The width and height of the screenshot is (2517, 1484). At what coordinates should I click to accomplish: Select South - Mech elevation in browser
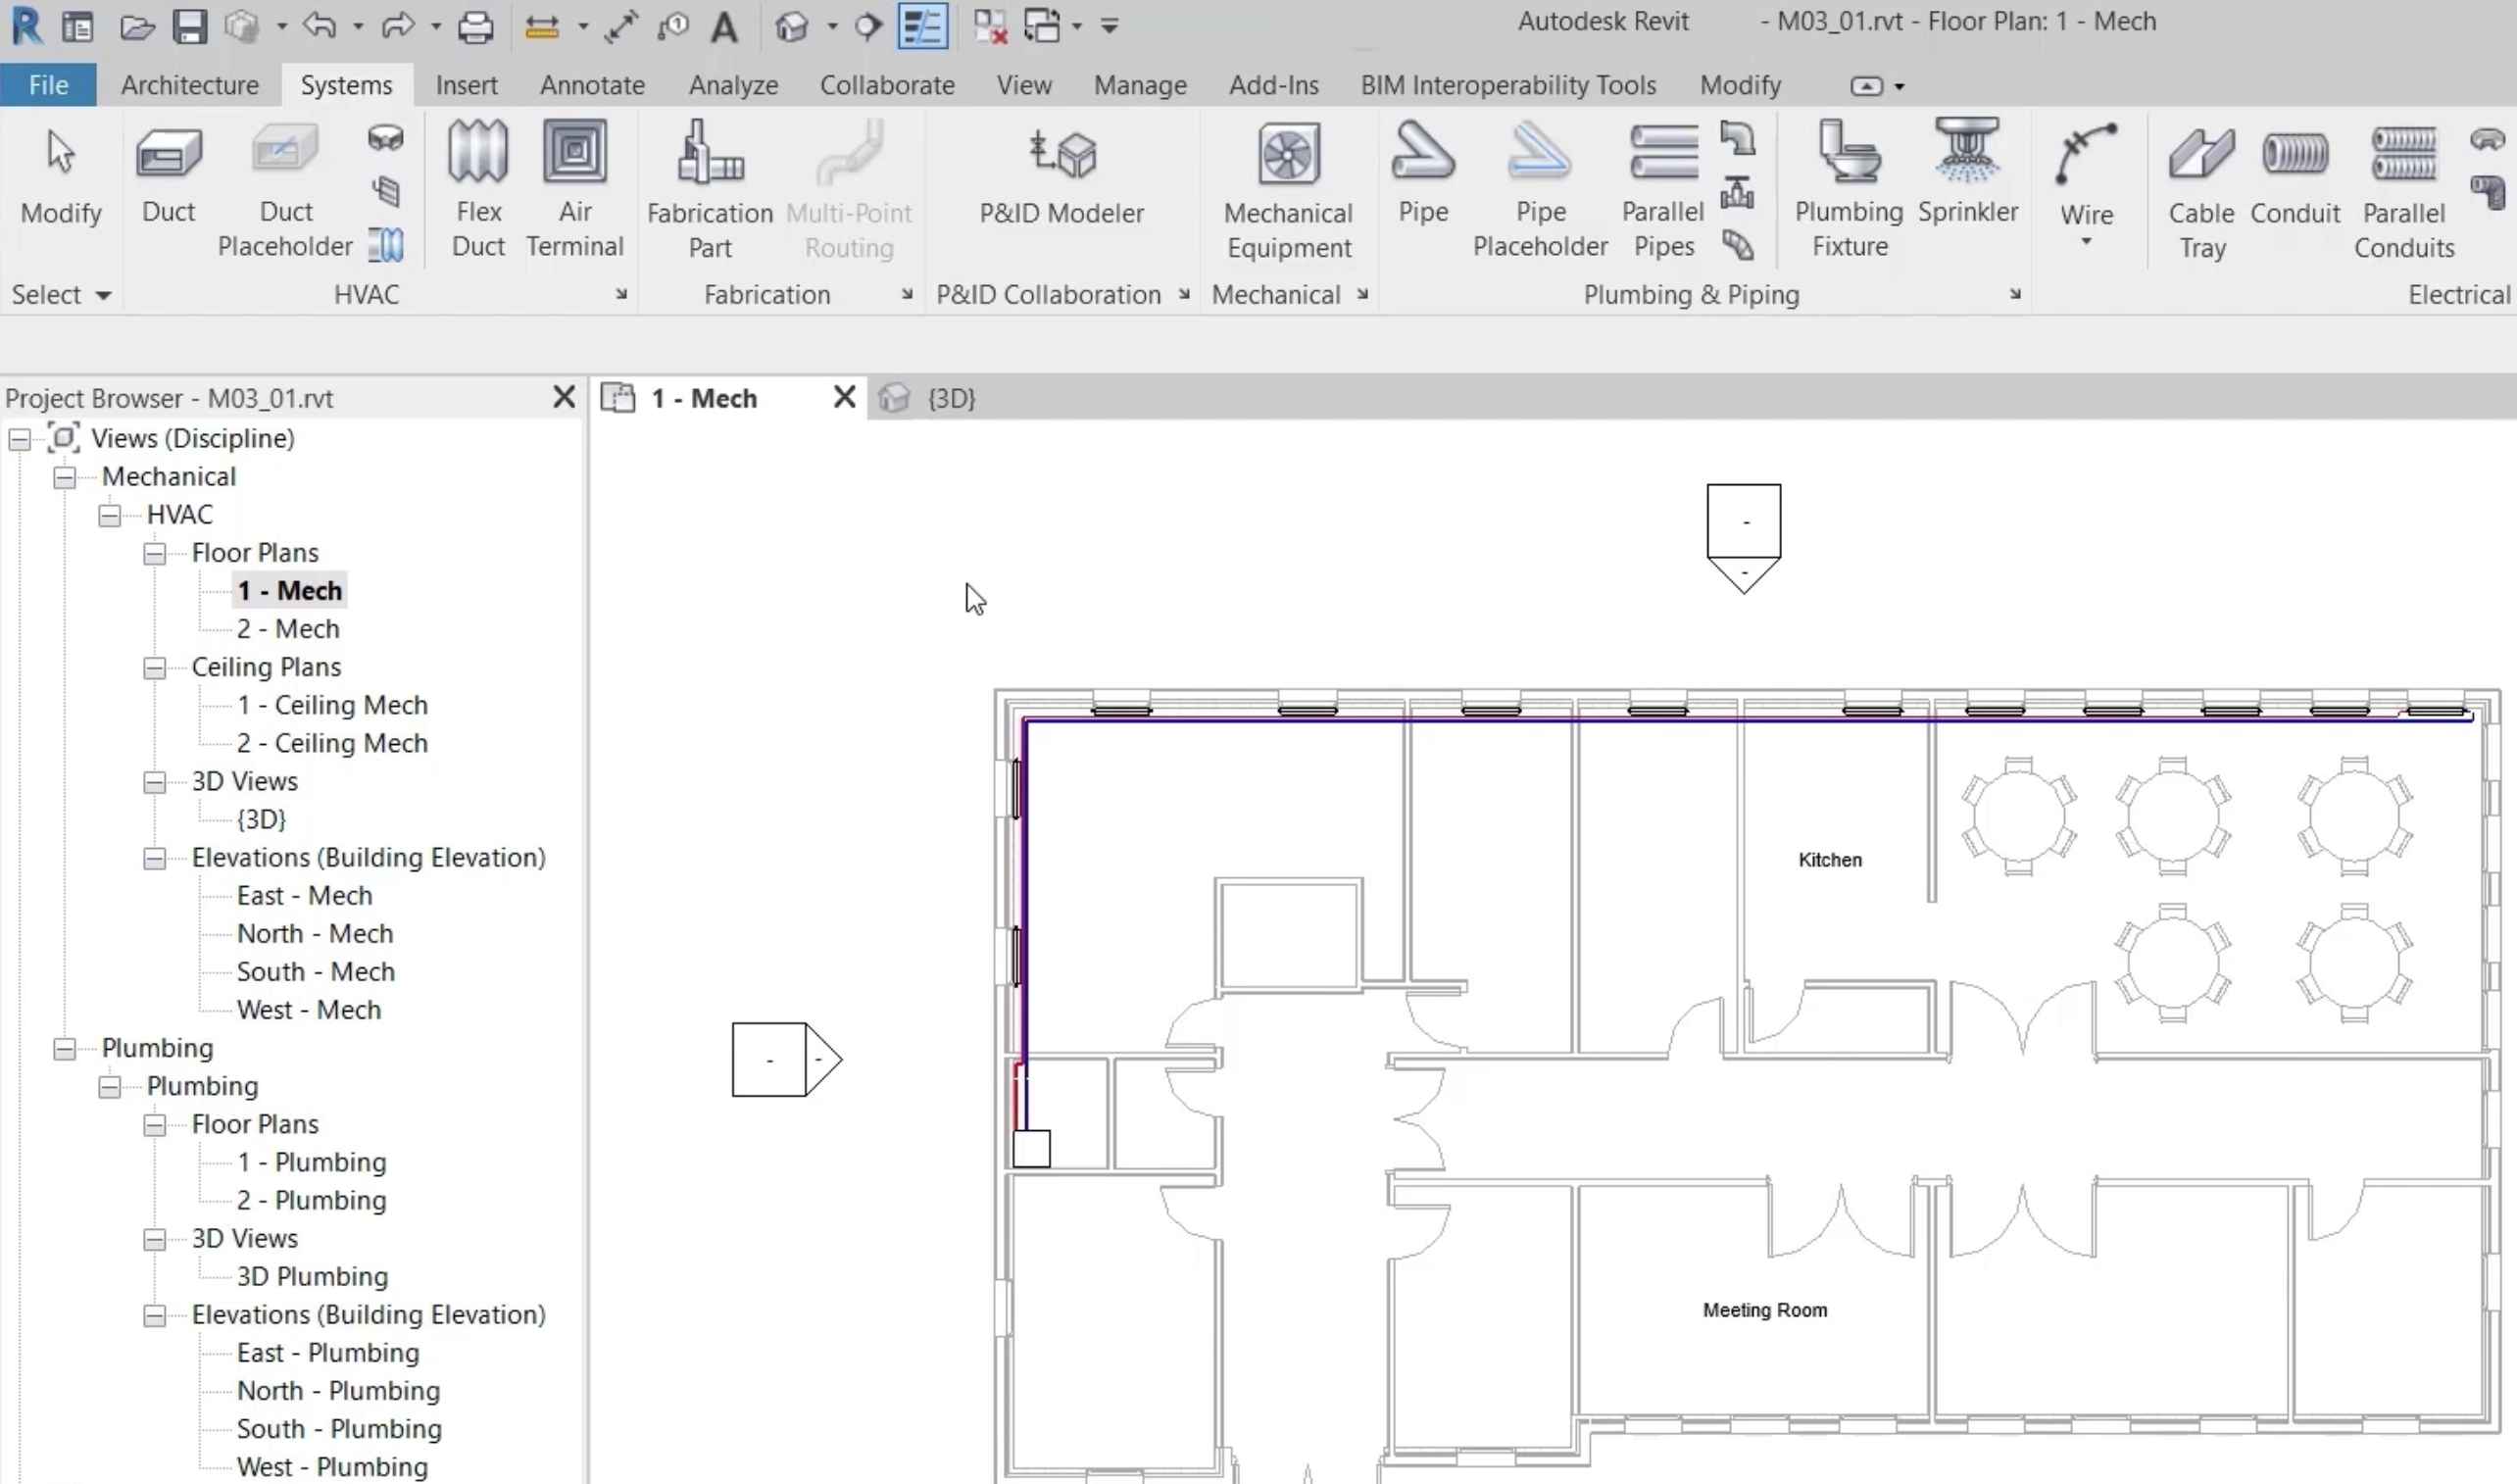pos(316,972)
